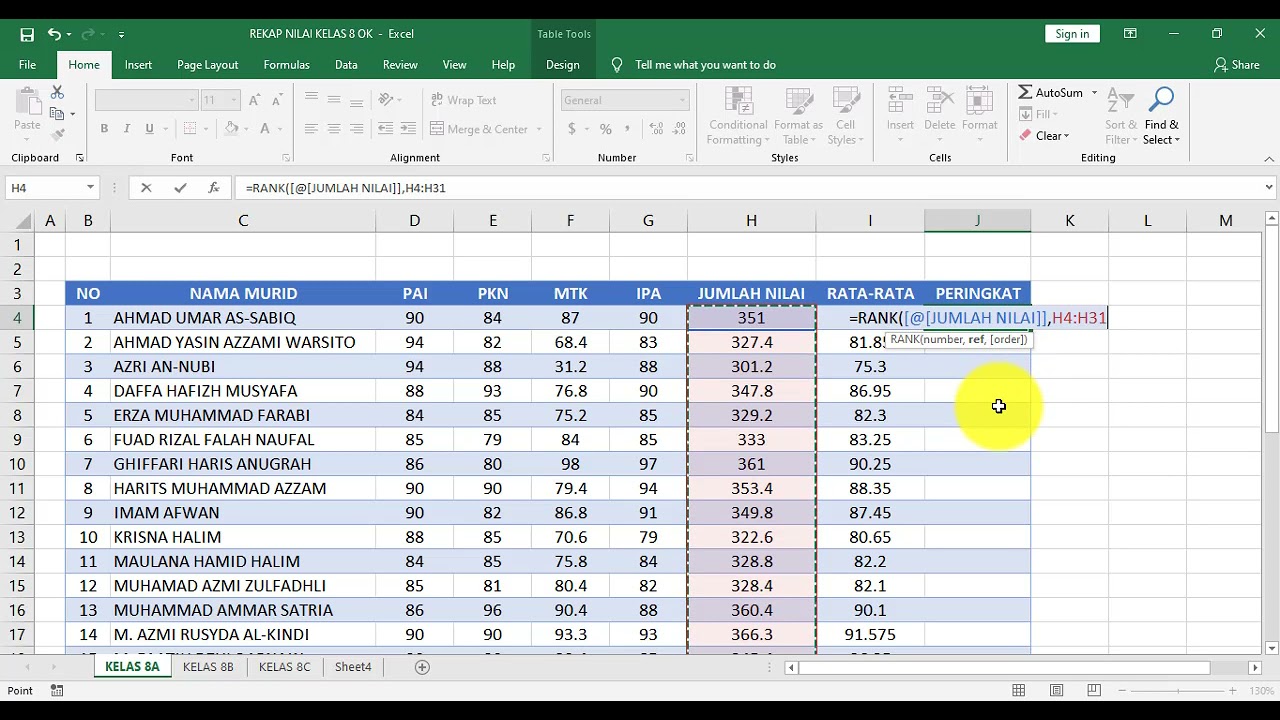Expand the Name Box dropdown
1280x720 pixels.
[90, 187]
